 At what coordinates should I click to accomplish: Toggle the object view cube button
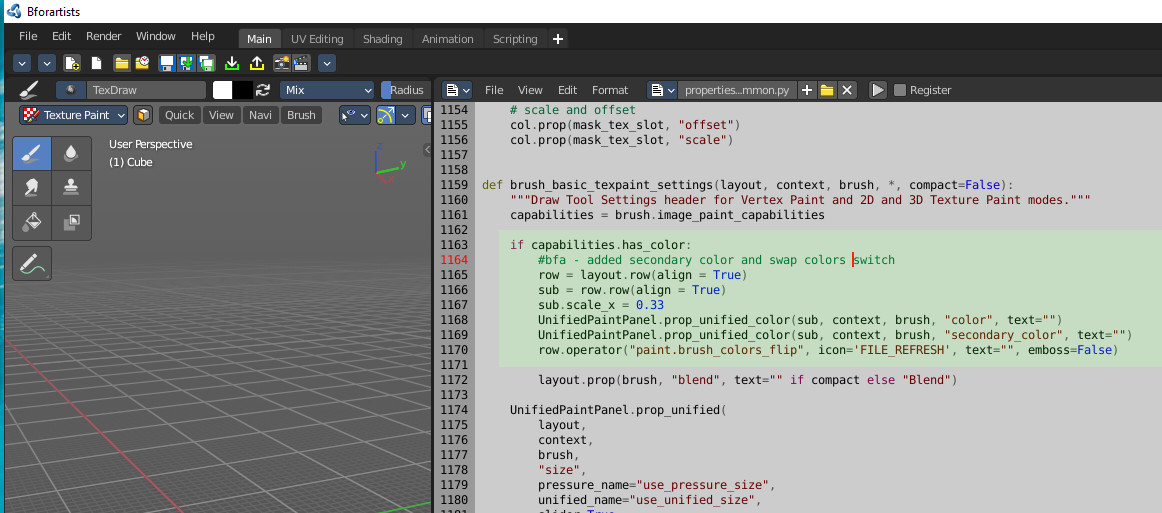[142, 115]
